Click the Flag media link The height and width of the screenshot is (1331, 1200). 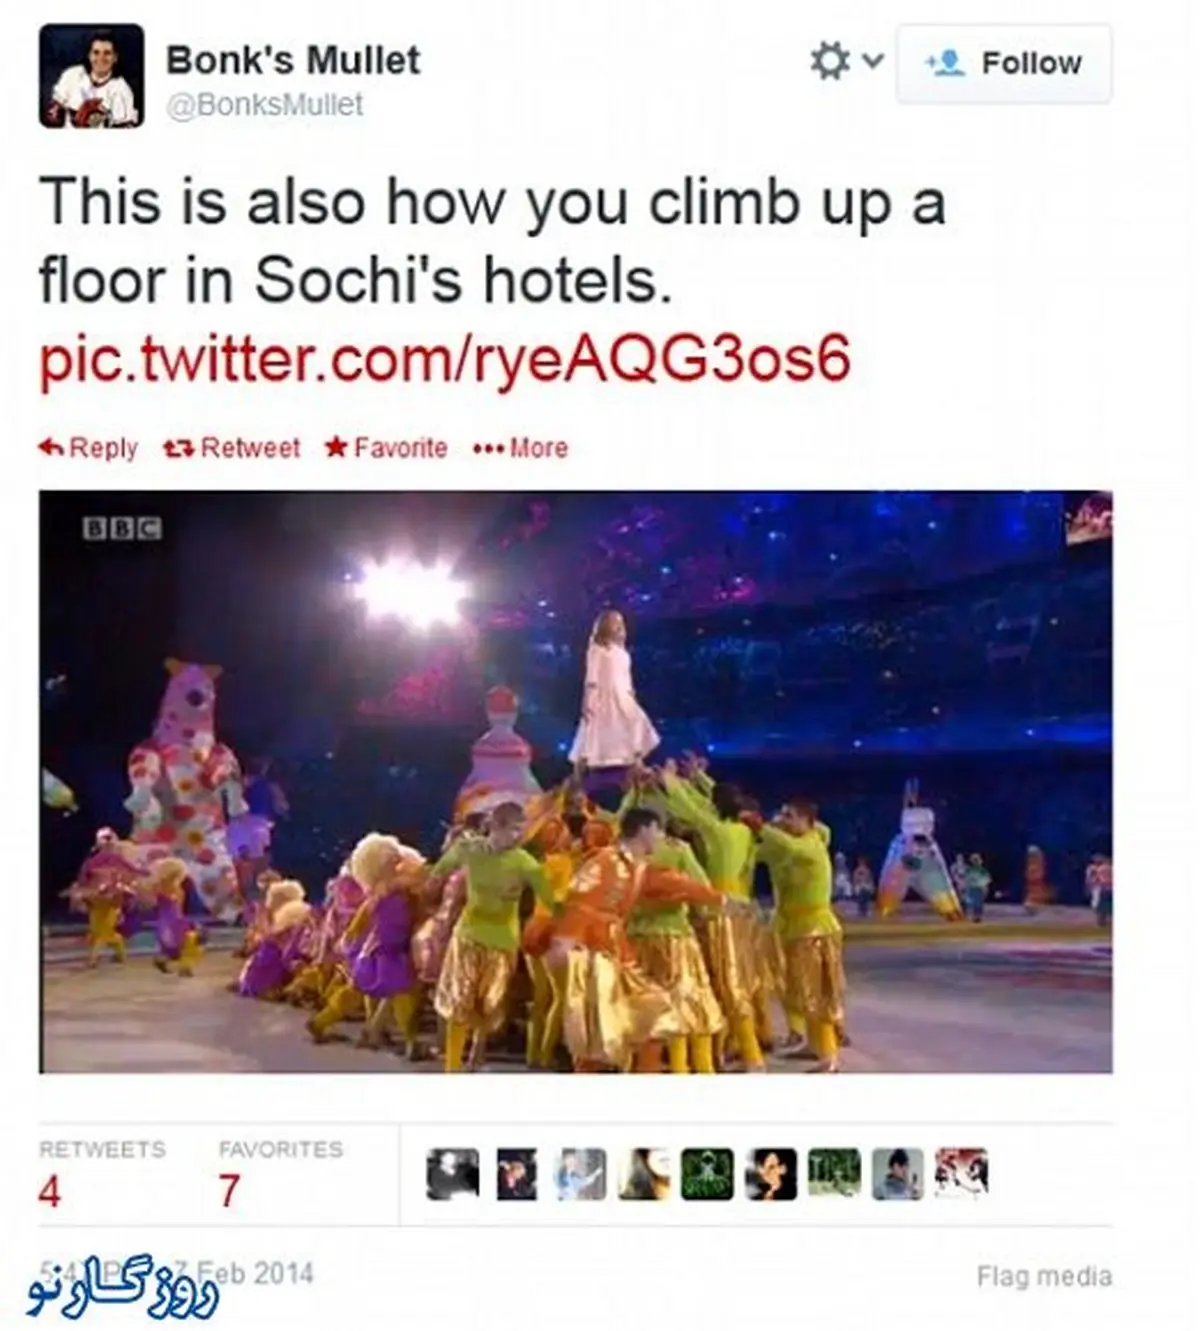[x=1044, y=1276]
